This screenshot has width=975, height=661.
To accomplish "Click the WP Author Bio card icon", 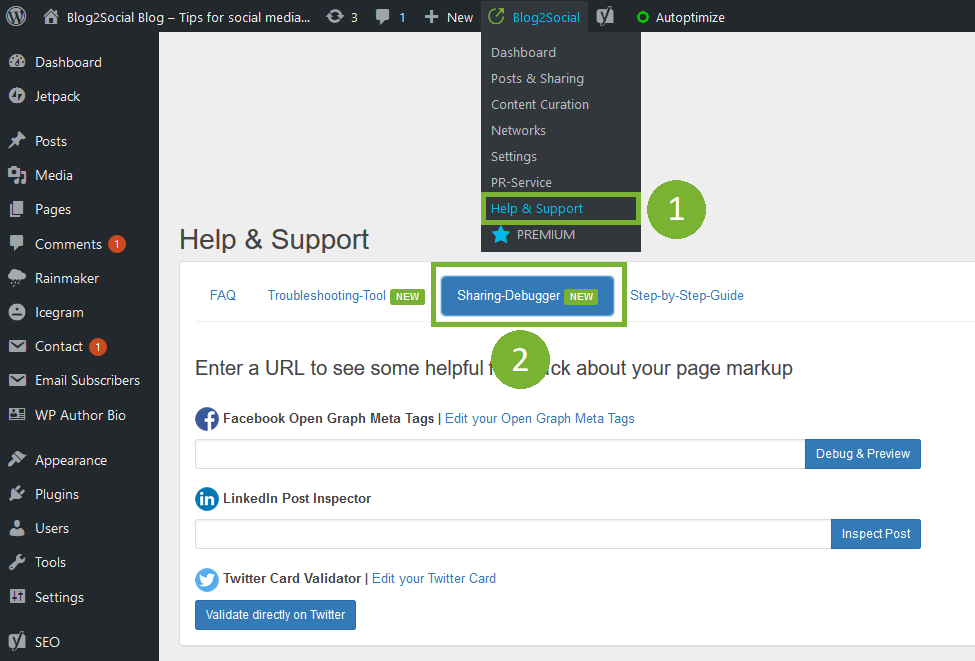I will pos(17,414).
